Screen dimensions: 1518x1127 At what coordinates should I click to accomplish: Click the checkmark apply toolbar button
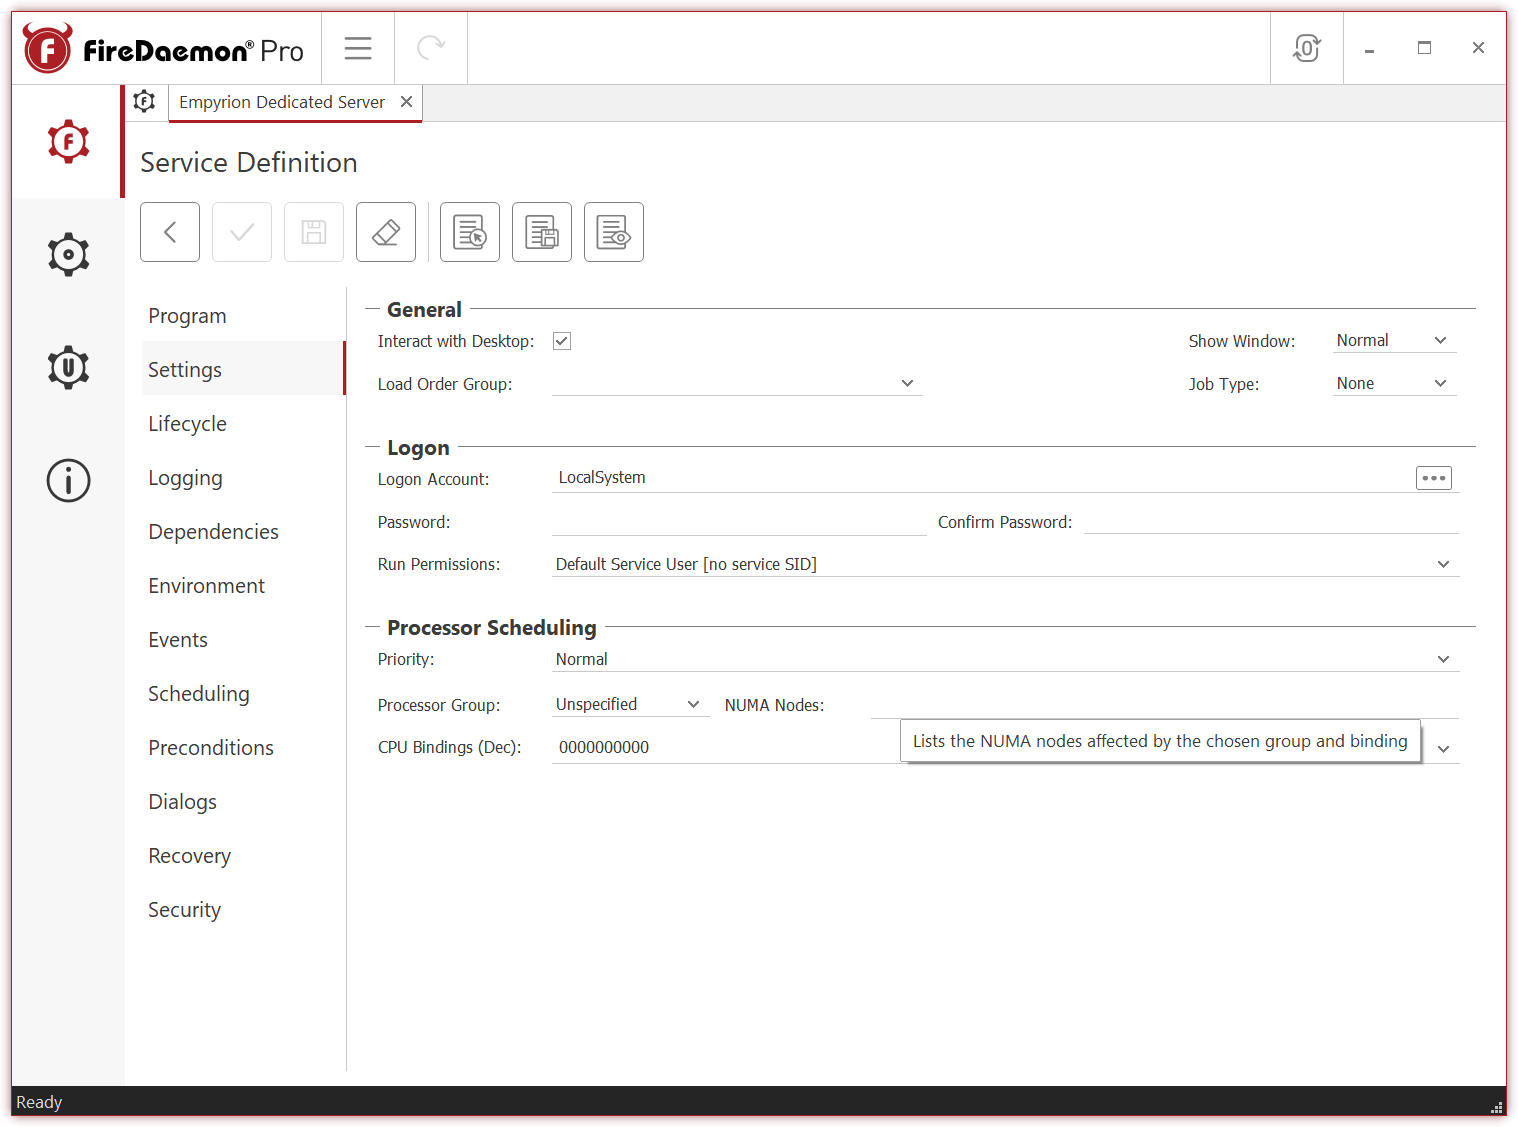tap(242, 232)
